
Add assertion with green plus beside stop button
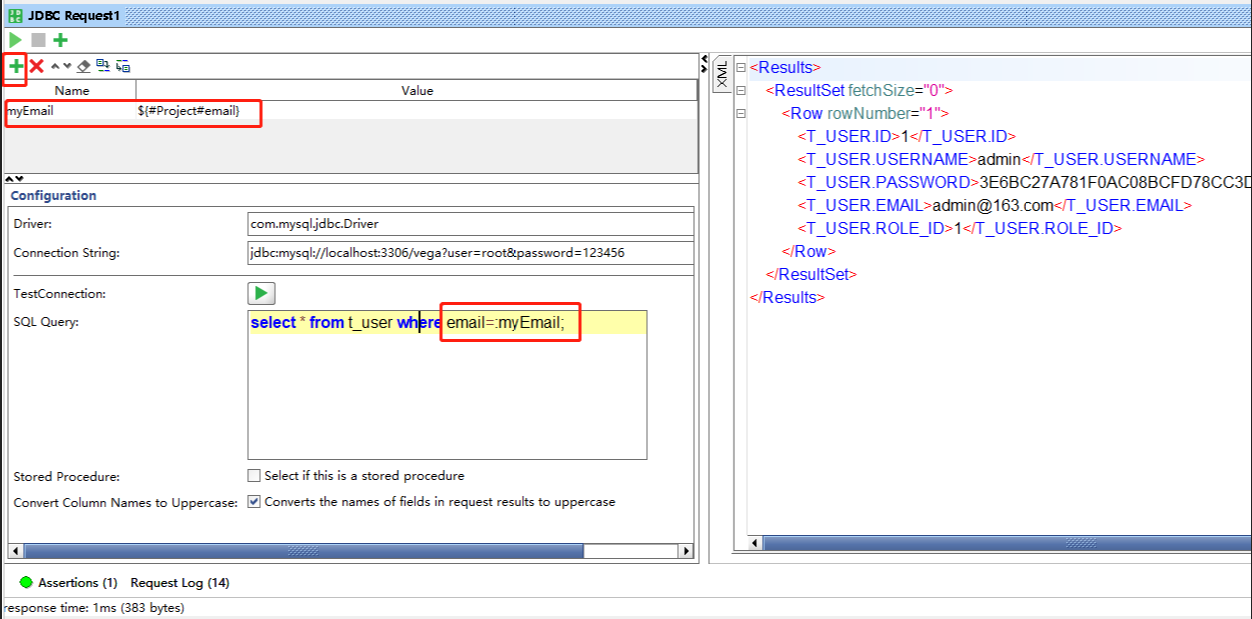(x=61, y=40)
